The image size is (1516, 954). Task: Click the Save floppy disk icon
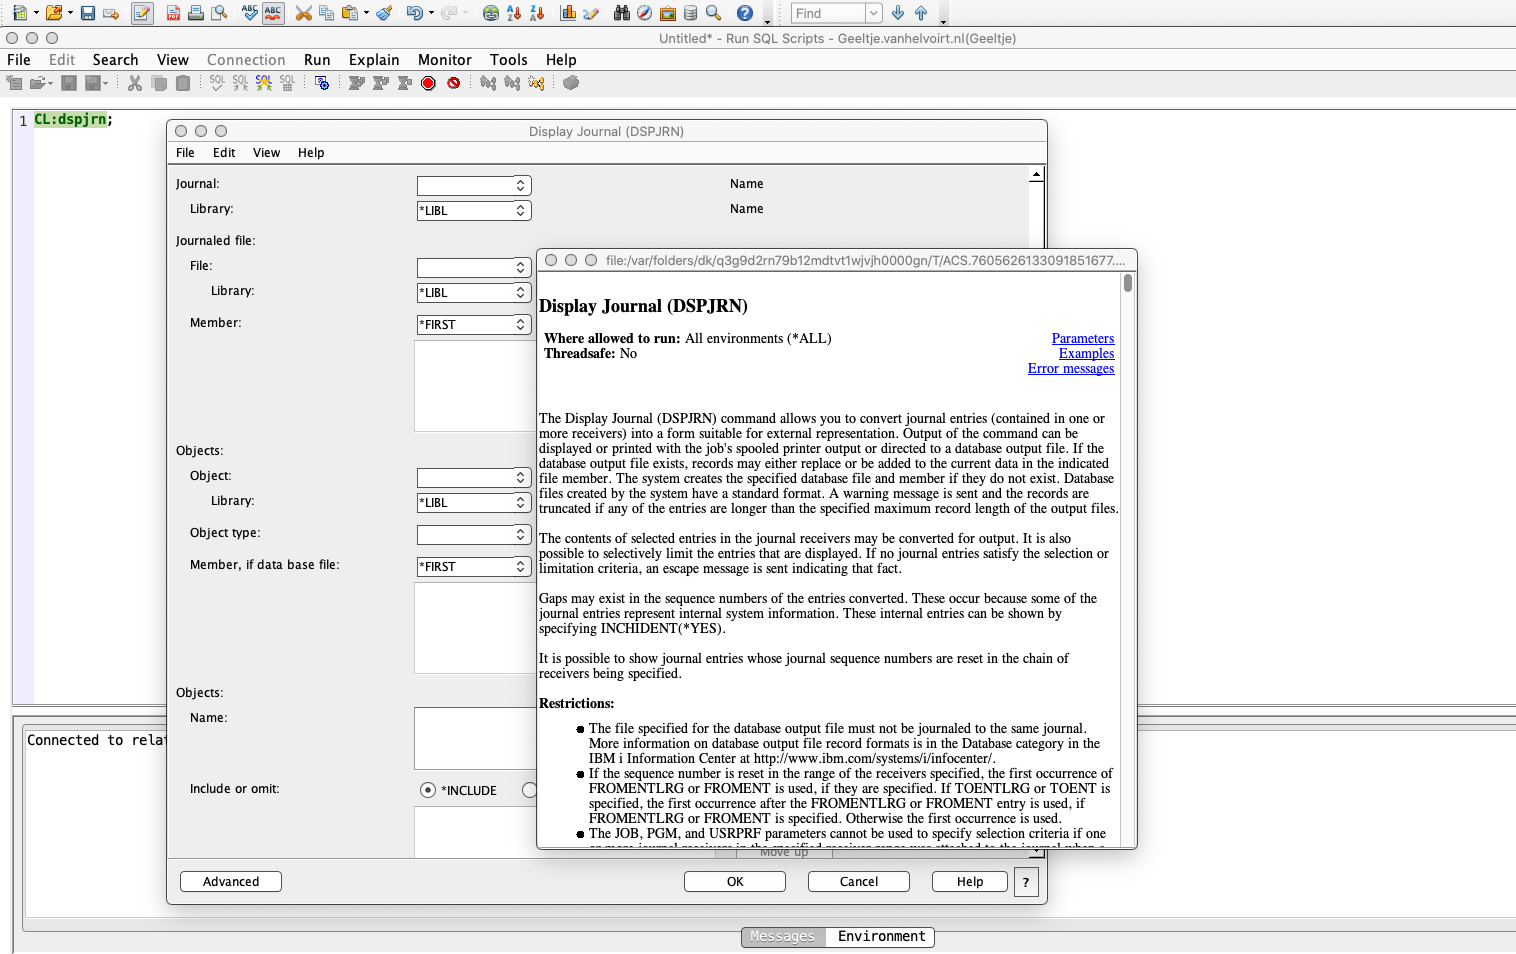click(88, 13)
